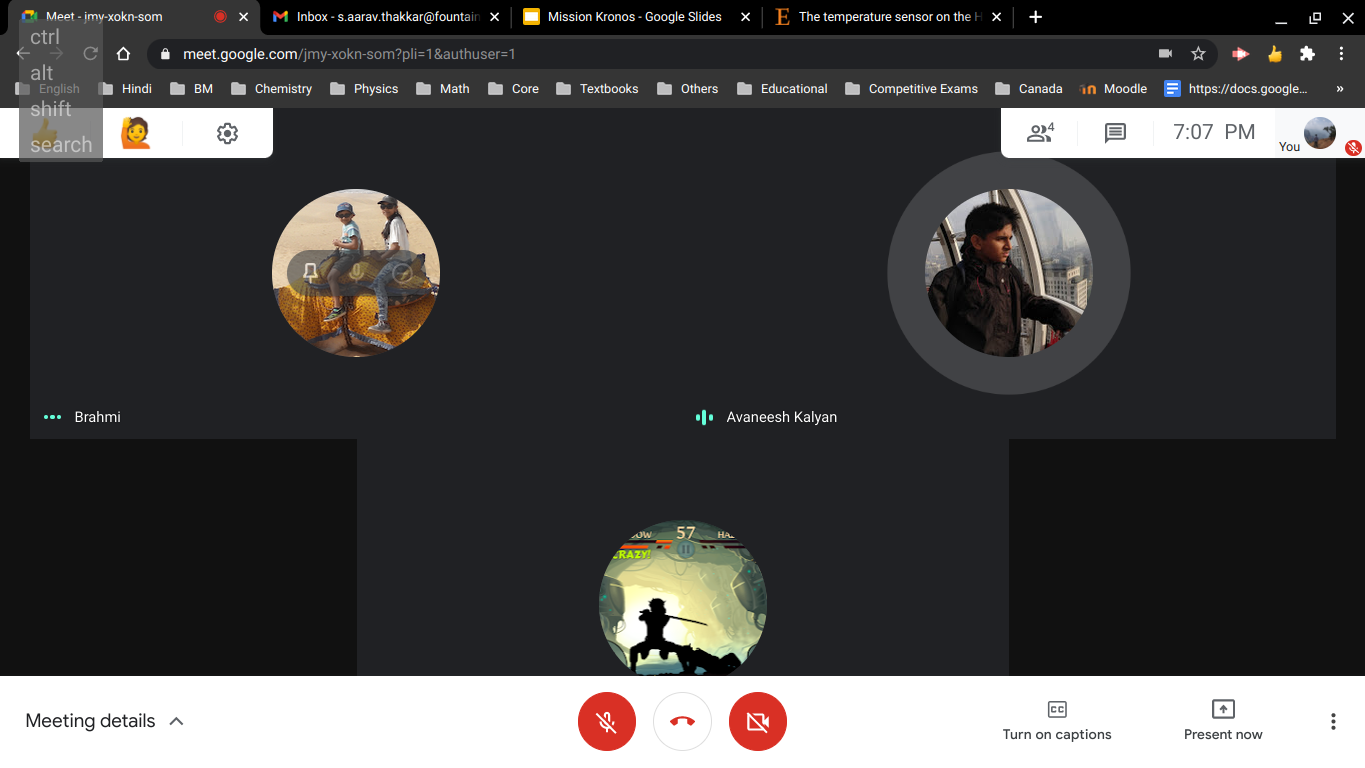Mute Brahmi's microphone from the tile overlay

point(356,272)
